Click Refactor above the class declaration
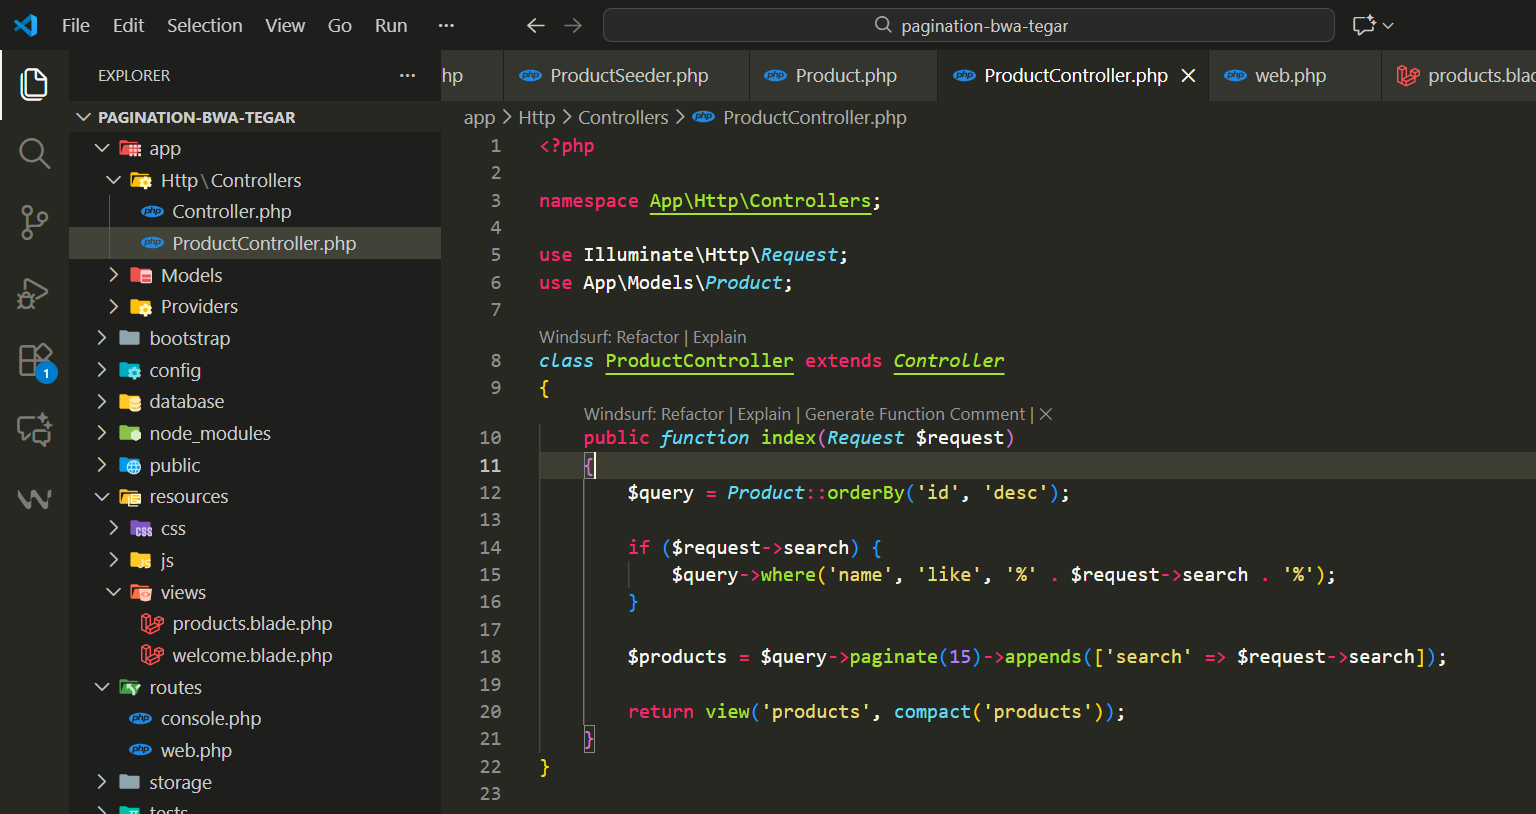Screen dimensions: 1536x814 [647, 337]
